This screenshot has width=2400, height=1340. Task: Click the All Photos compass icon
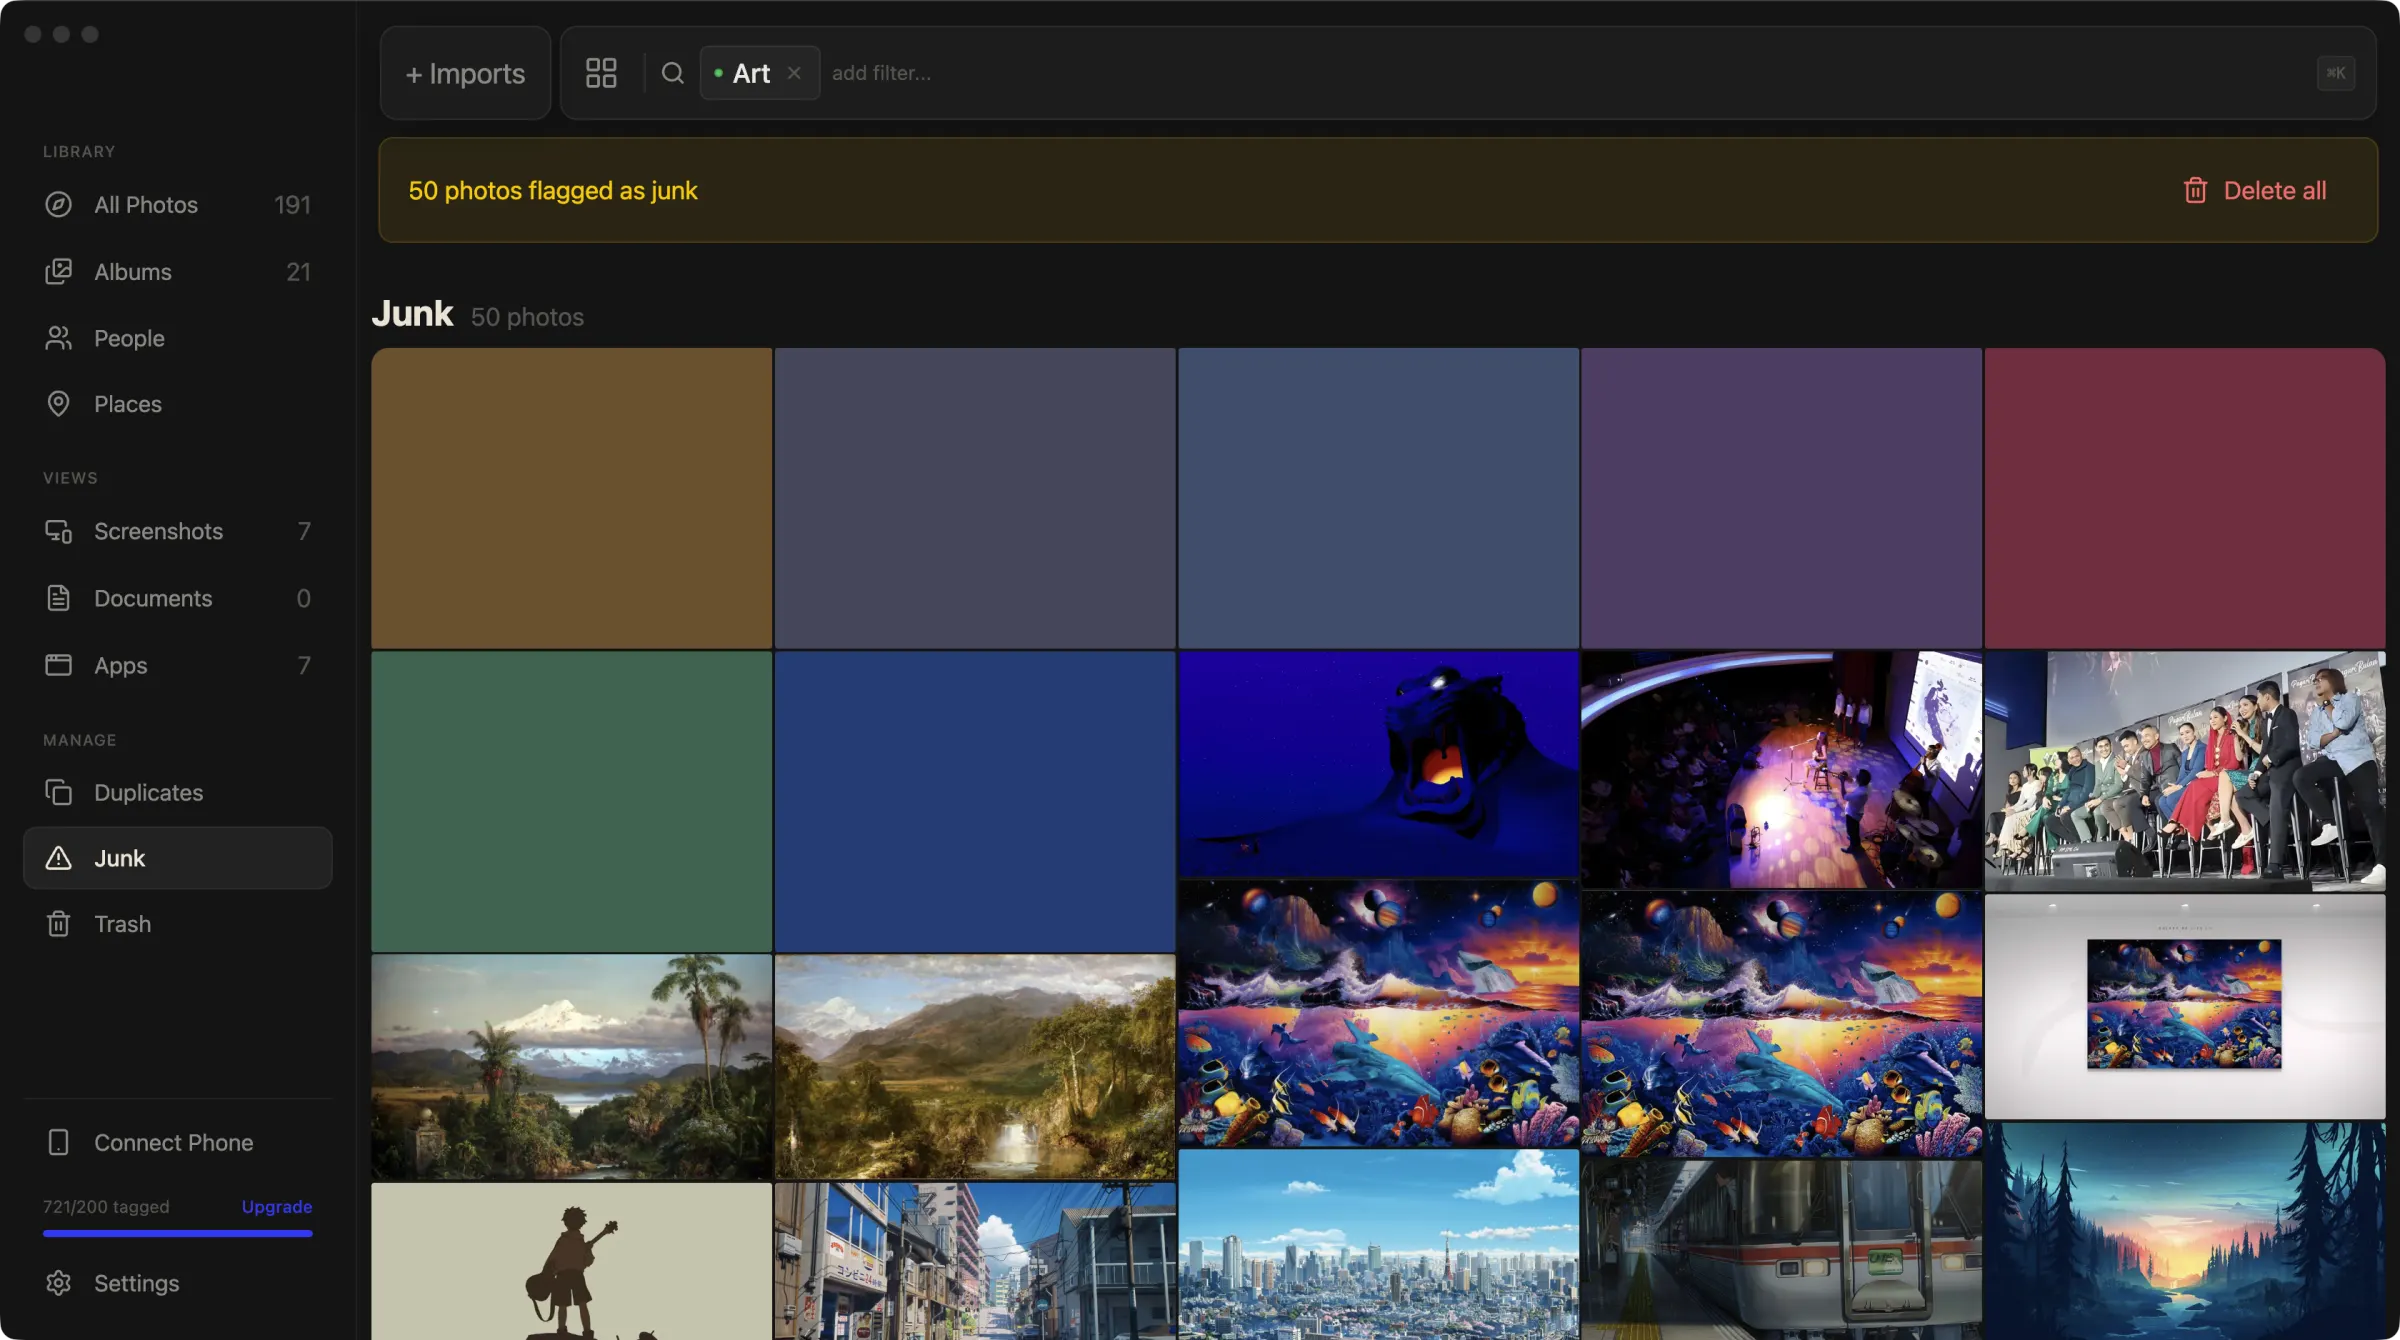59,205
